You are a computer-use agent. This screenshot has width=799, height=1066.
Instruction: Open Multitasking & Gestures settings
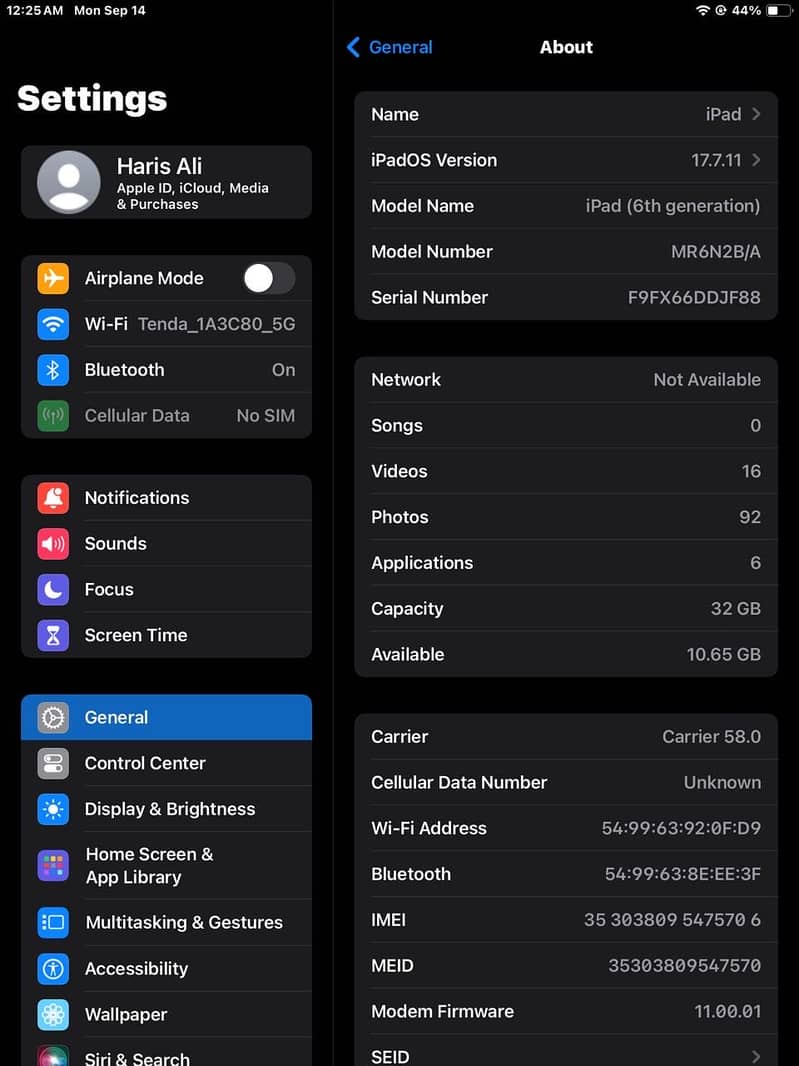pyautogui.click(x=167, y=923)
